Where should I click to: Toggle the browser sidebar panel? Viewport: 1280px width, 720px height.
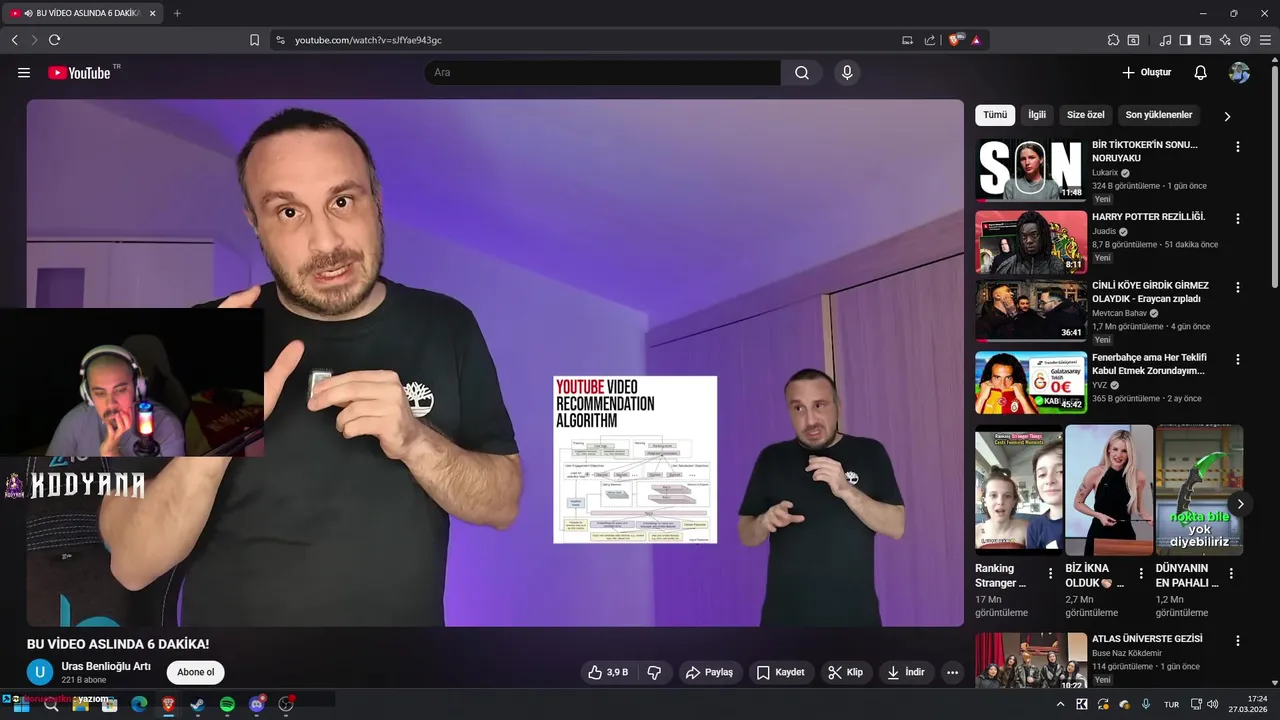pos(1185,40)
